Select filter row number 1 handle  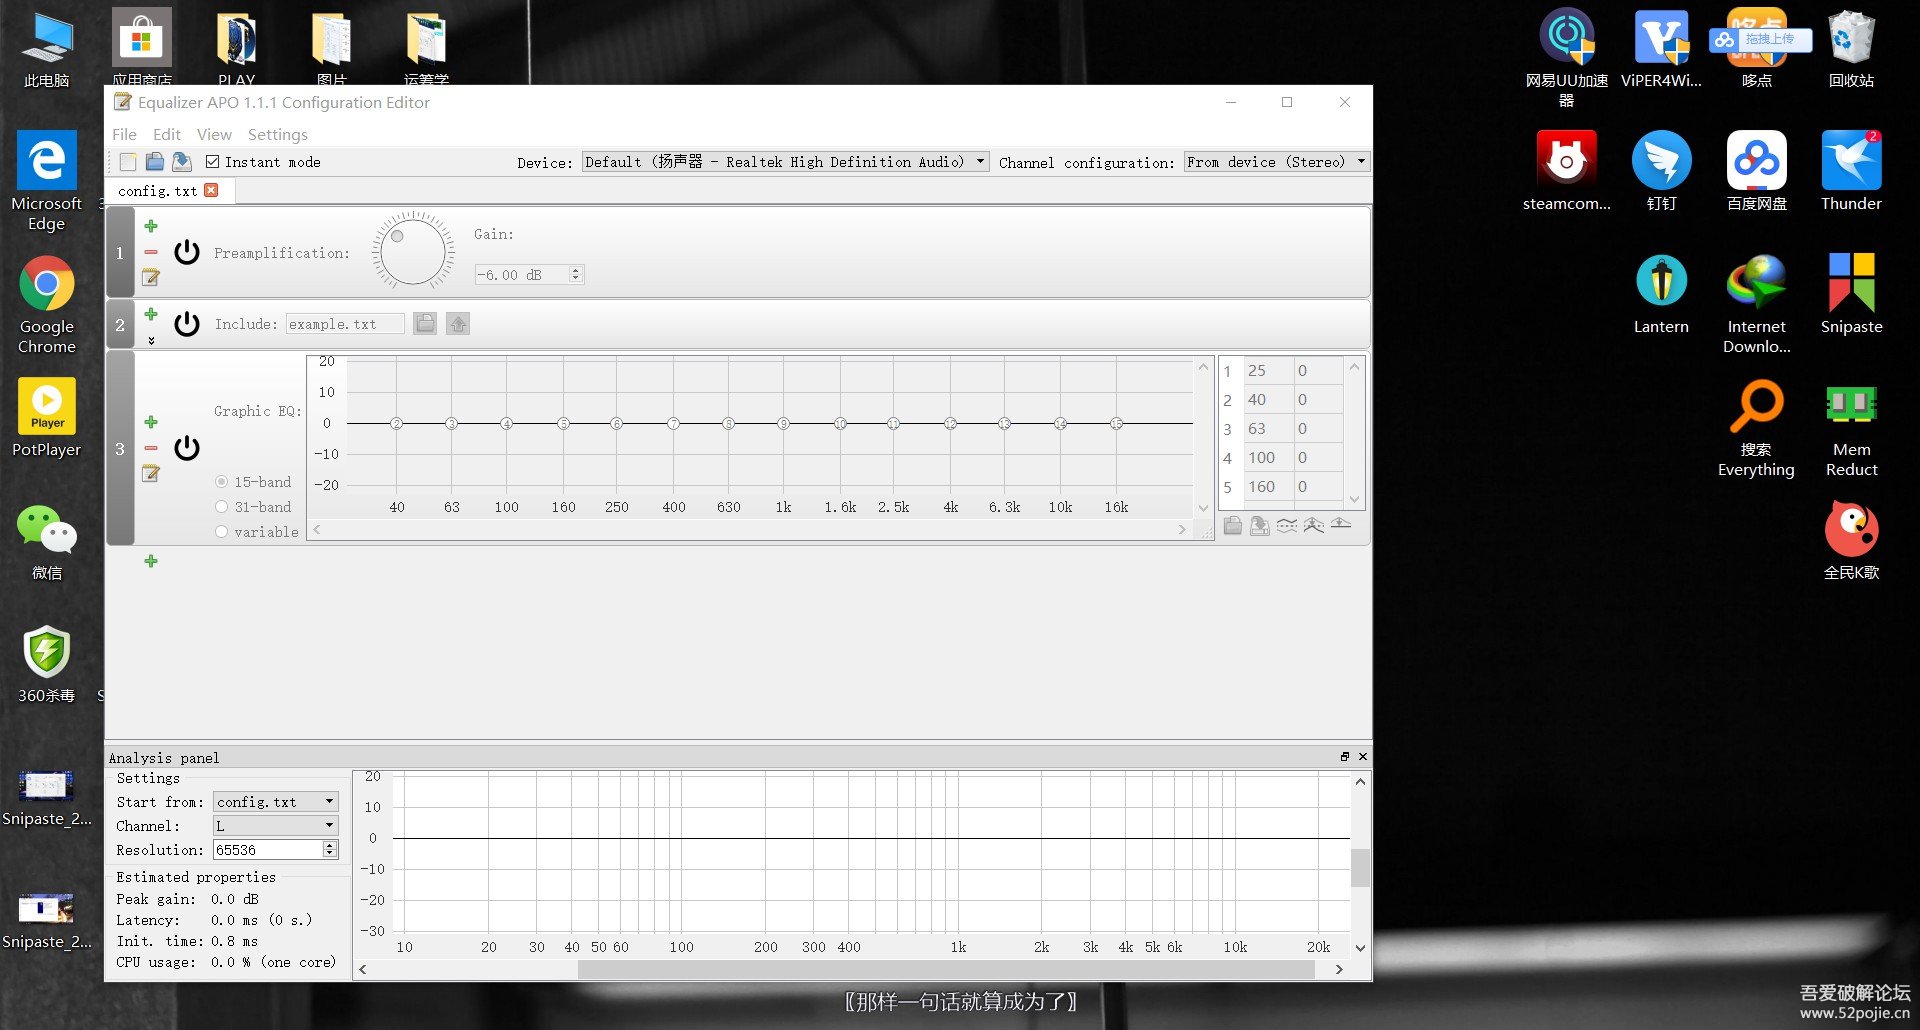[120, 253]
